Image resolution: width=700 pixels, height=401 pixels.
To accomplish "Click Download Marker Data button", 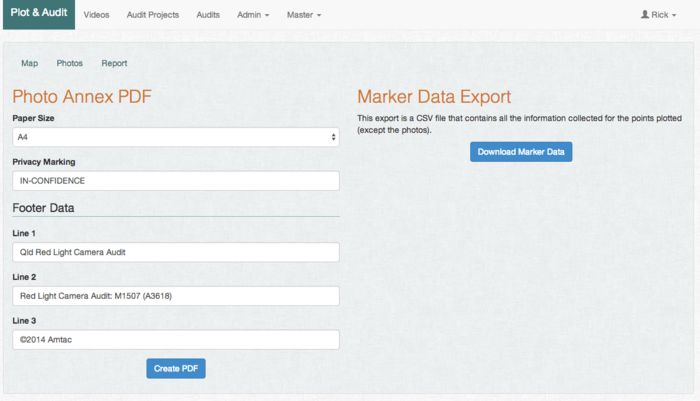I will [x=521, y=152].
